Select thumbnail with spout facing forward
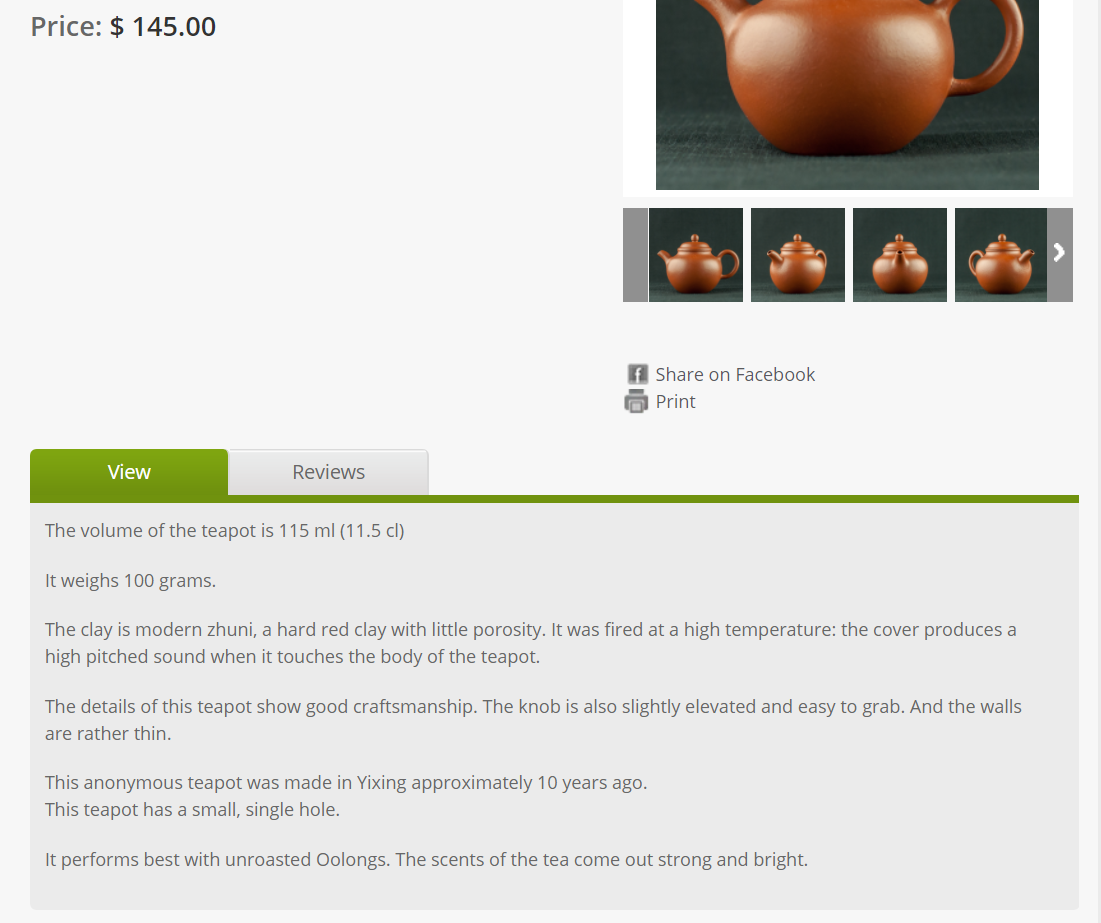The image size is (1101, 923). 899,255
